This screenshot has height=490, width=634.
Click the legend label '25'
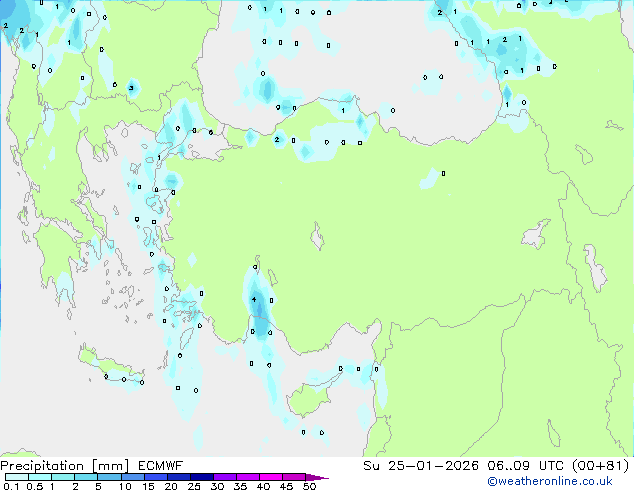coord(194,486)
